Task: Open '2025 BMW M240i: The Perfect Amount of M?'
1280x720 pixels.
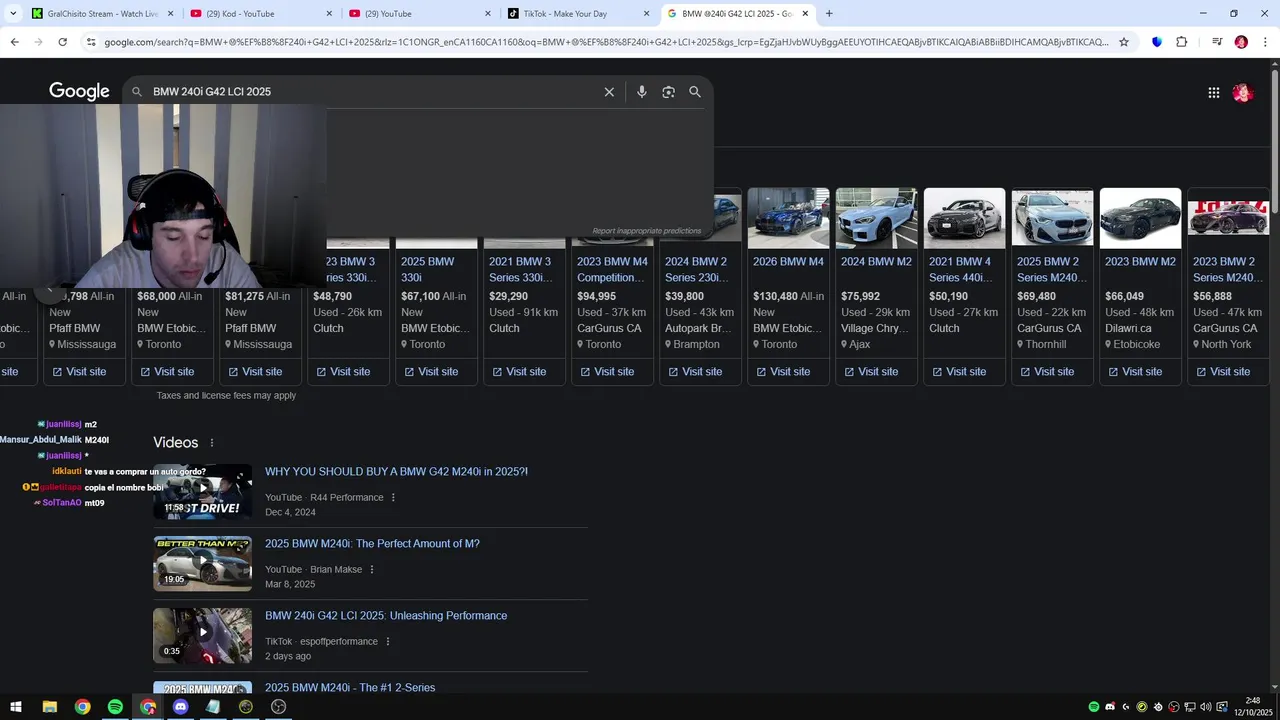Action: click(x=372, y=544)
